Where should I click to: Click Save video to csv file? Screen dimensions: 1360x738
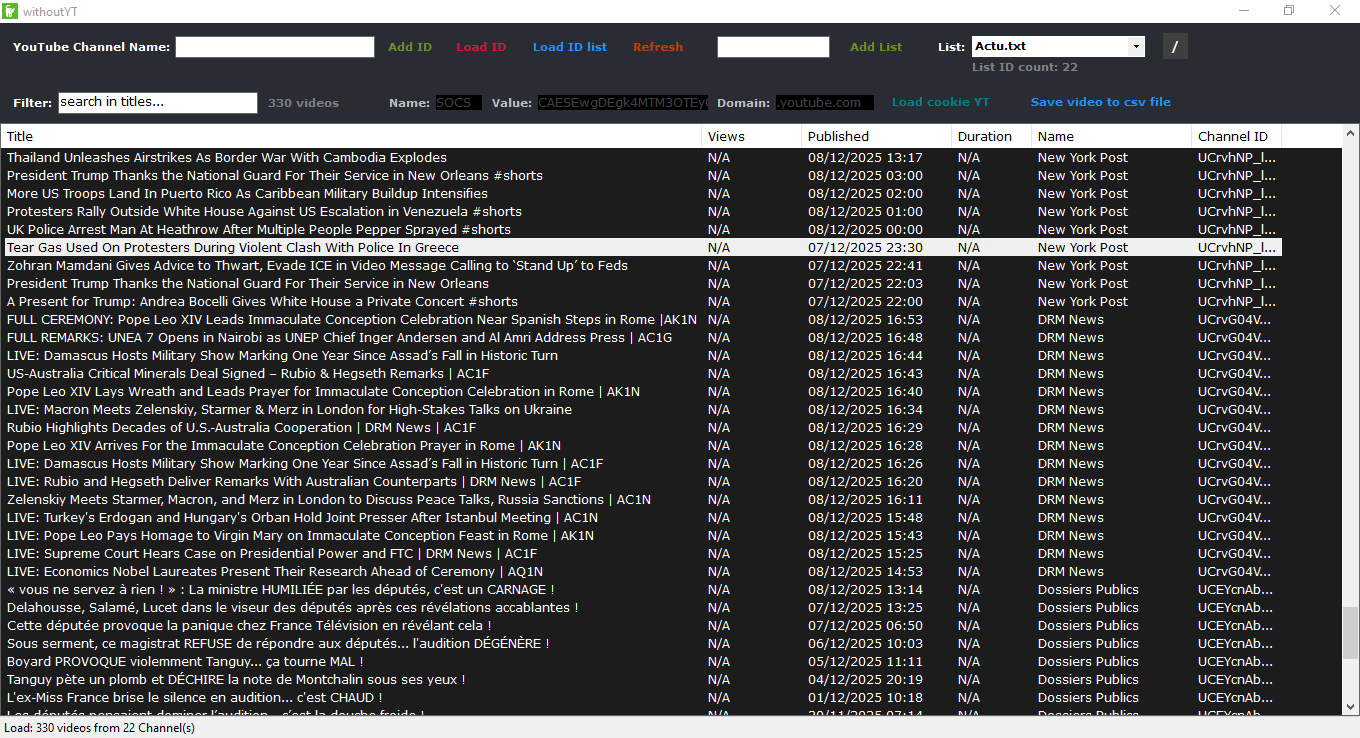coord(1100,102)
